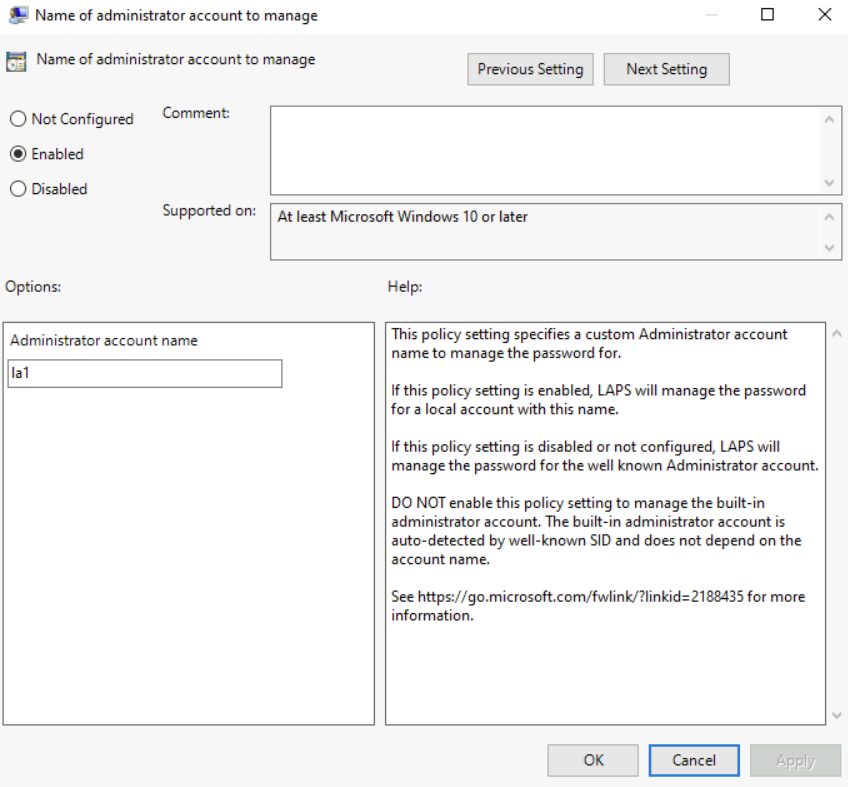
Task: Click 'Name of administrator account to manage' heading
Action: point(176,59)
